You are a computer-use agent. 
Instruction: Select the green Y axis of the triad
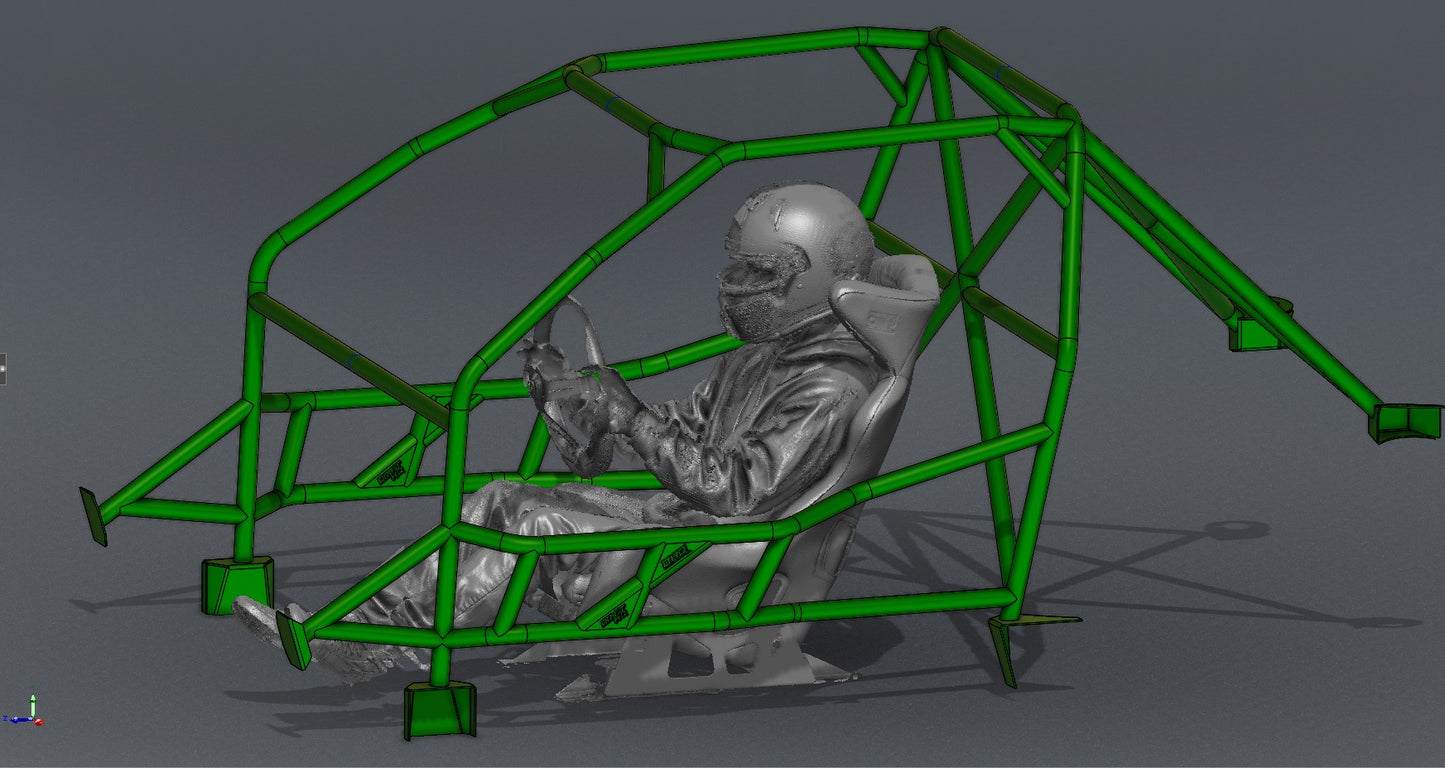tap(33, 704)
